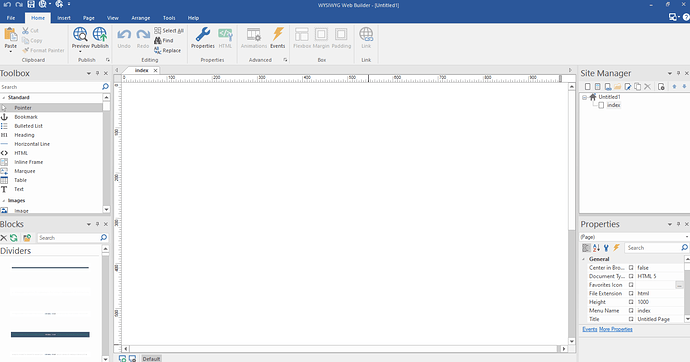Viewport: 690px width, 362px height.
Task: Choose the Bulleted List tool
Action: [x=51, y=126]
